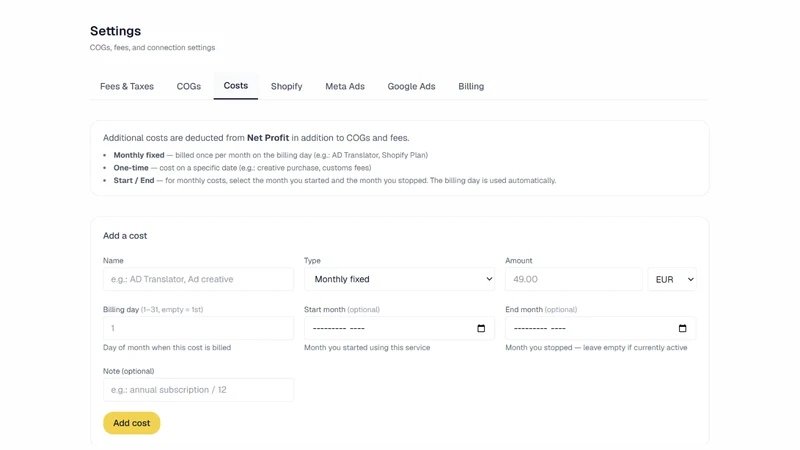Image resolution: width=800 pixels, height=450 pixels.
Task: Open the Fees & Taxes tab
Action: [x=127, y=86]
